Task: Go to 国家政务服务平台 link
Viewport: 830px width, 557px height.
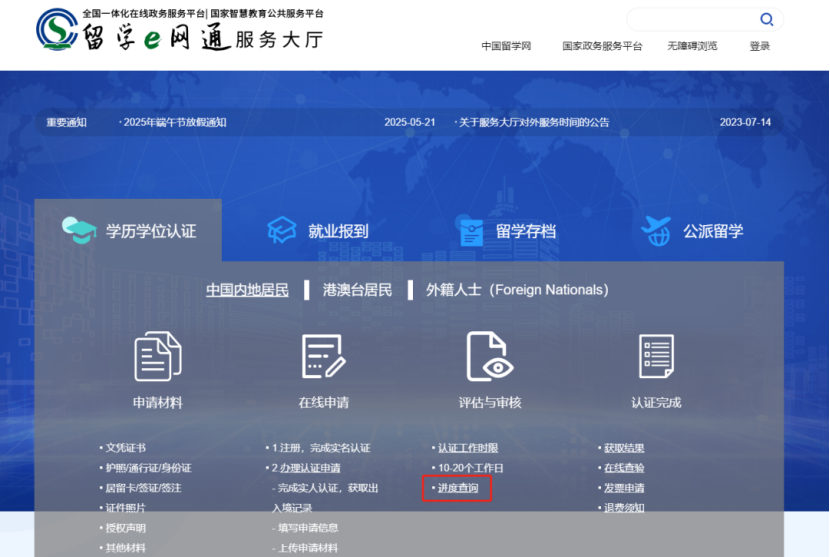Action: (x=602, y=46)
